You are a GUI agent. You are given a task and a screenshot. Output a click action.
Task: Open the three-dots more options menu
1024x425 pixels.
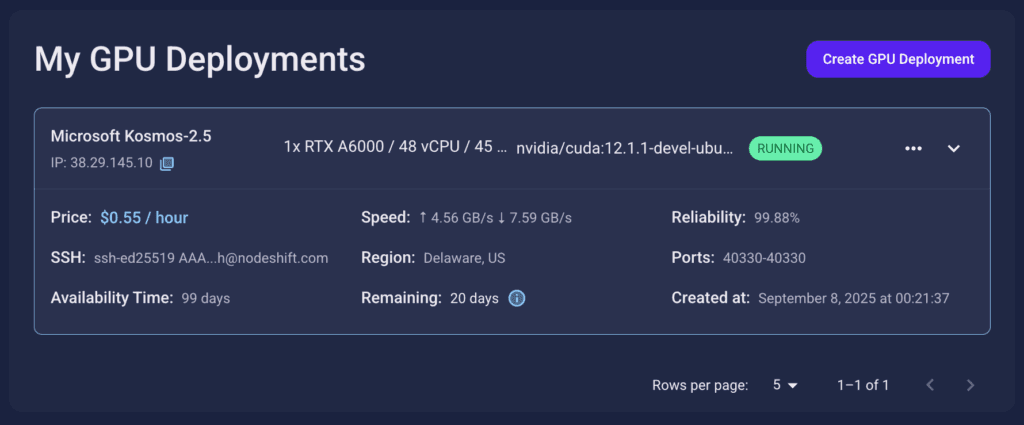click(x=913, y=149)
